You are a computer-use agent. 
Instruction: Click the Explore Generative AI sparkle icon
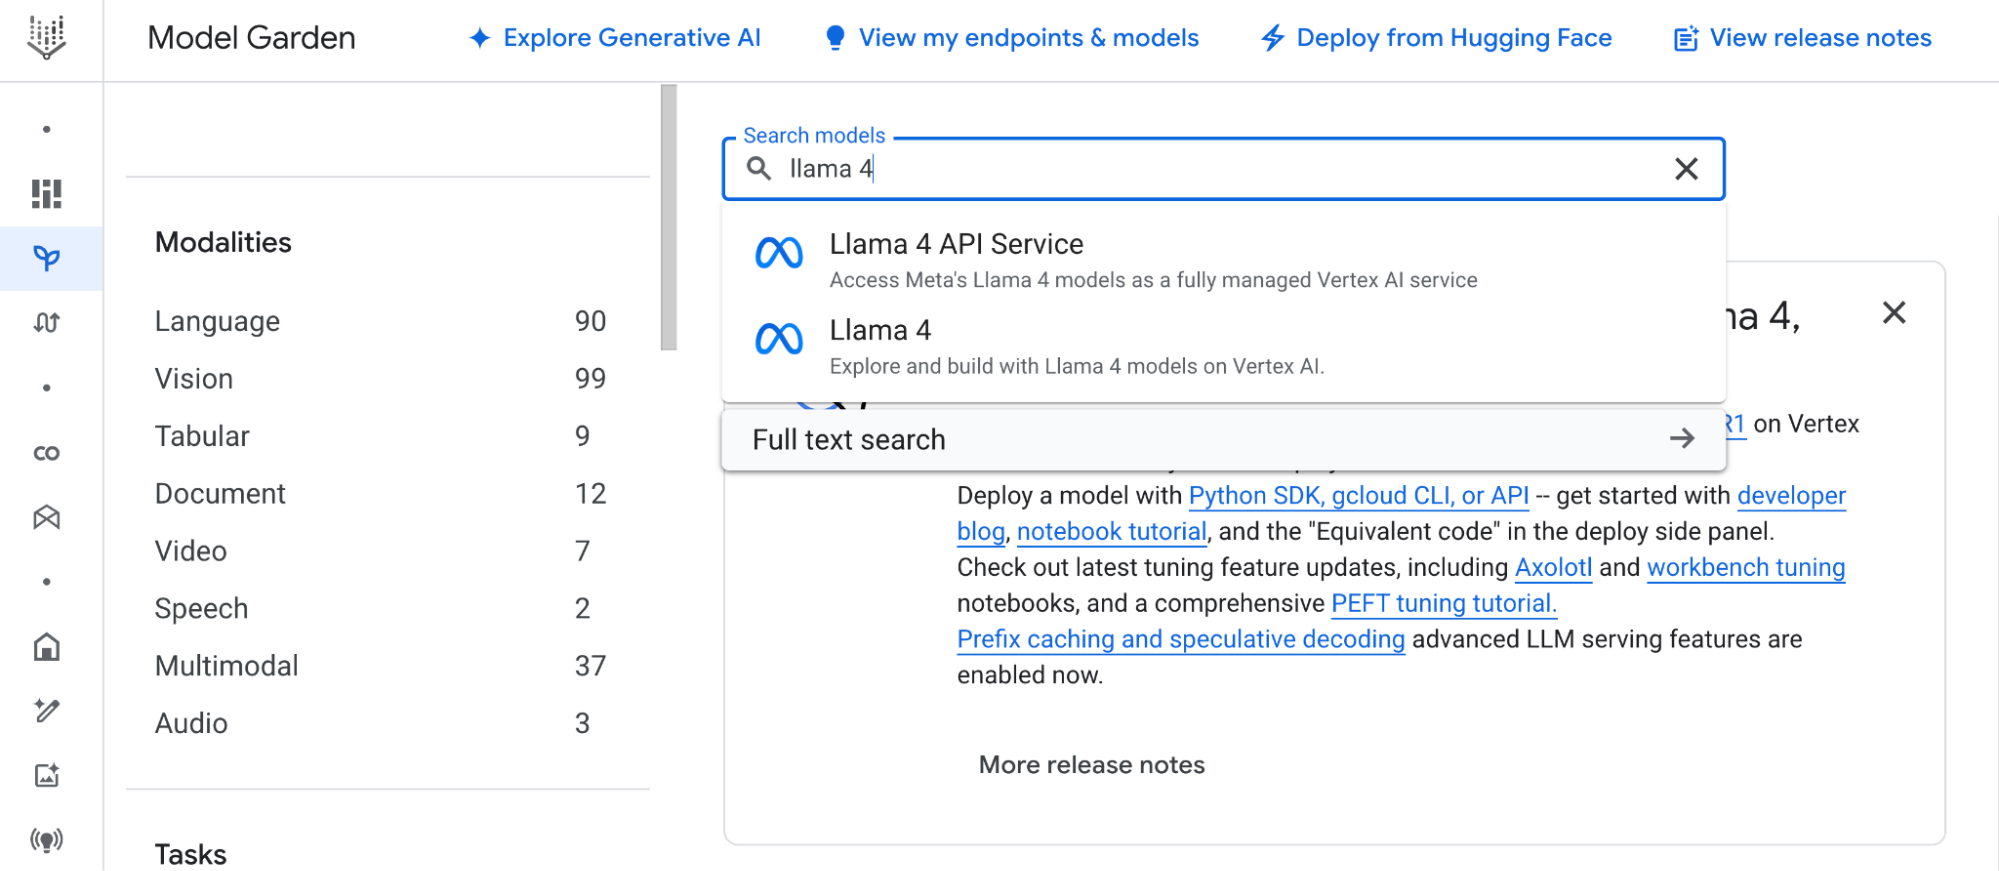pos(480,38)
